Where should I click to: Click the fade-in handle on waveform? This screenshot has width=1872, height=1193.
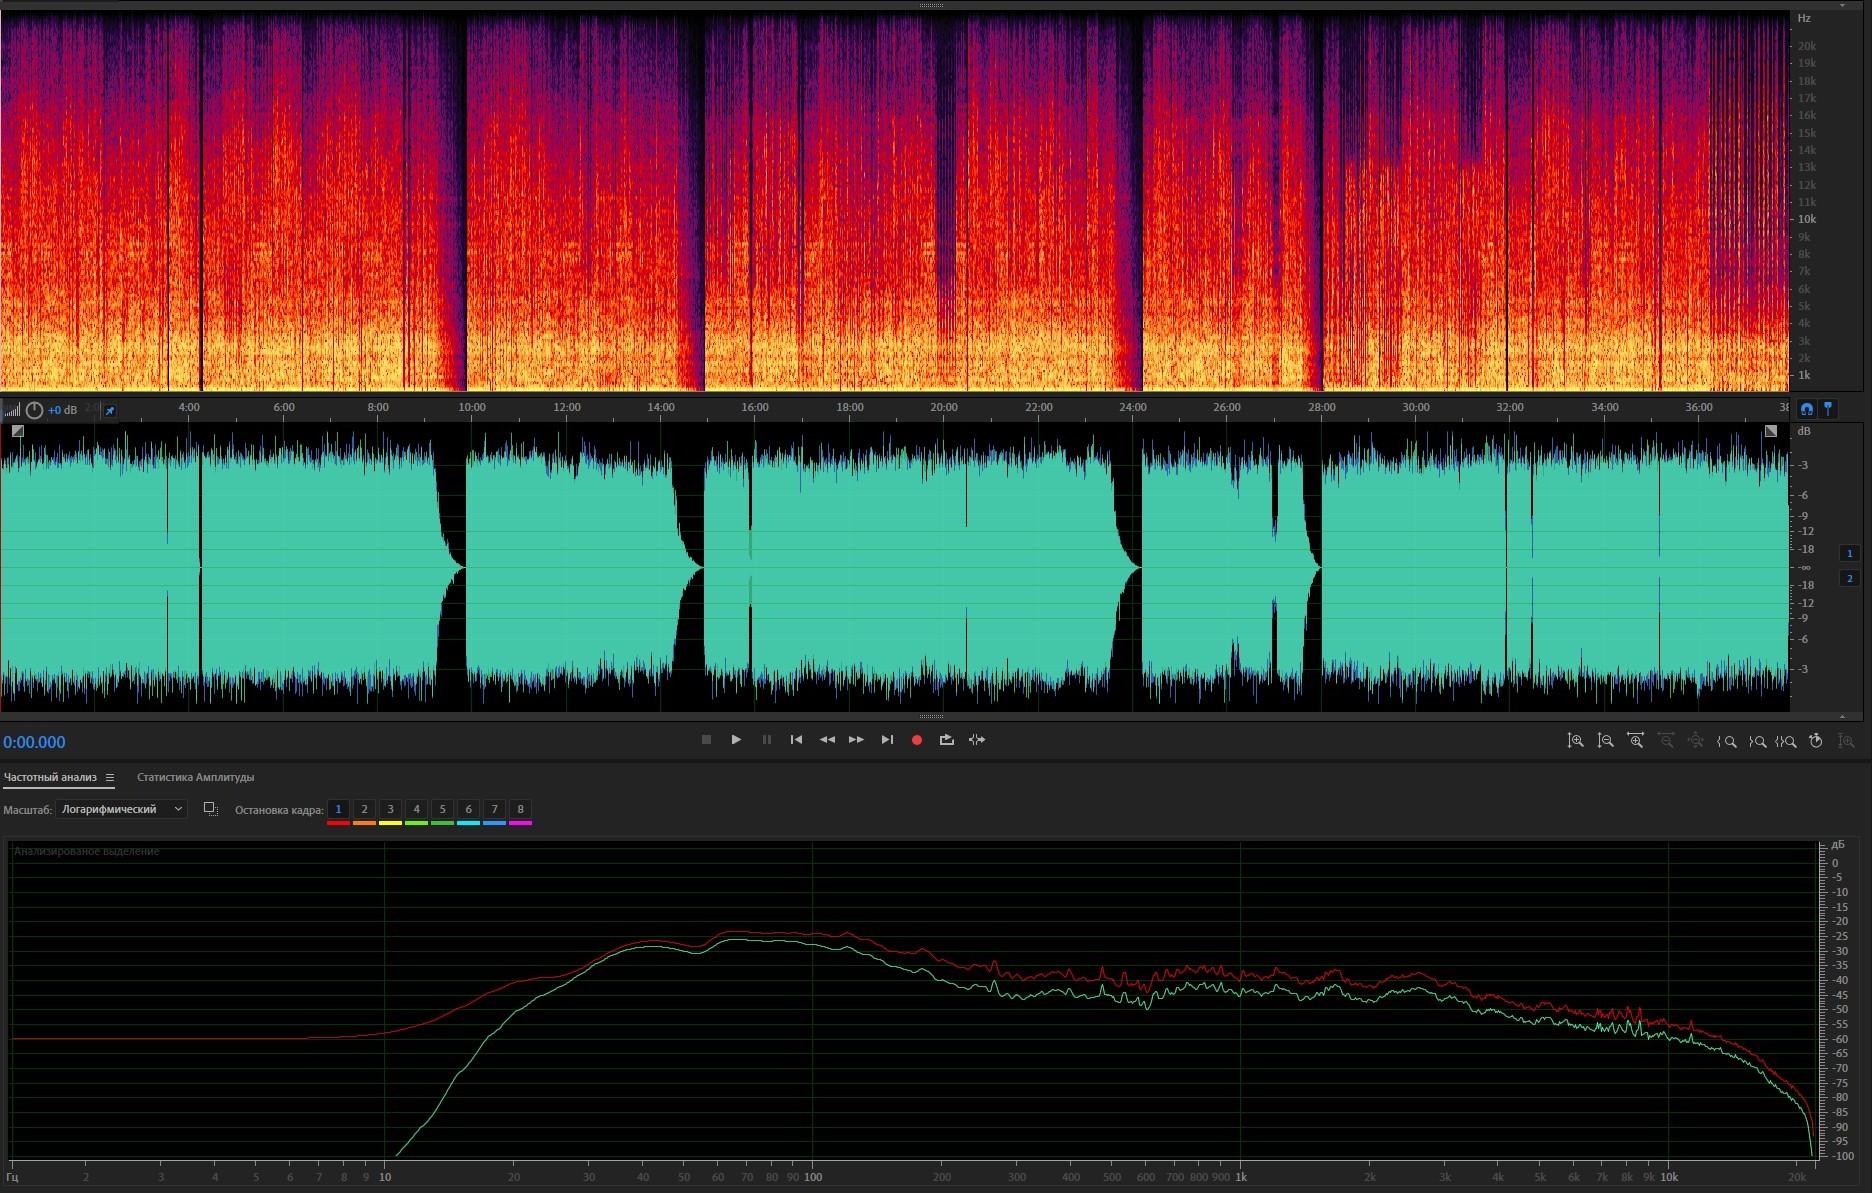pyautogui.click(x=17, y=431)
